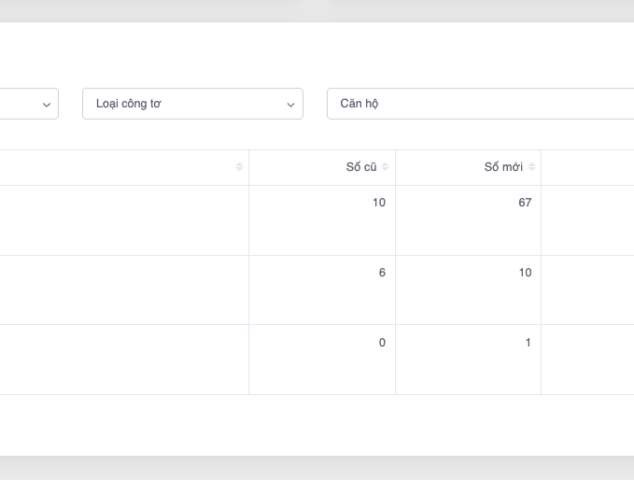Select Số cũ value 10 in first row

(x=378, y=203)
